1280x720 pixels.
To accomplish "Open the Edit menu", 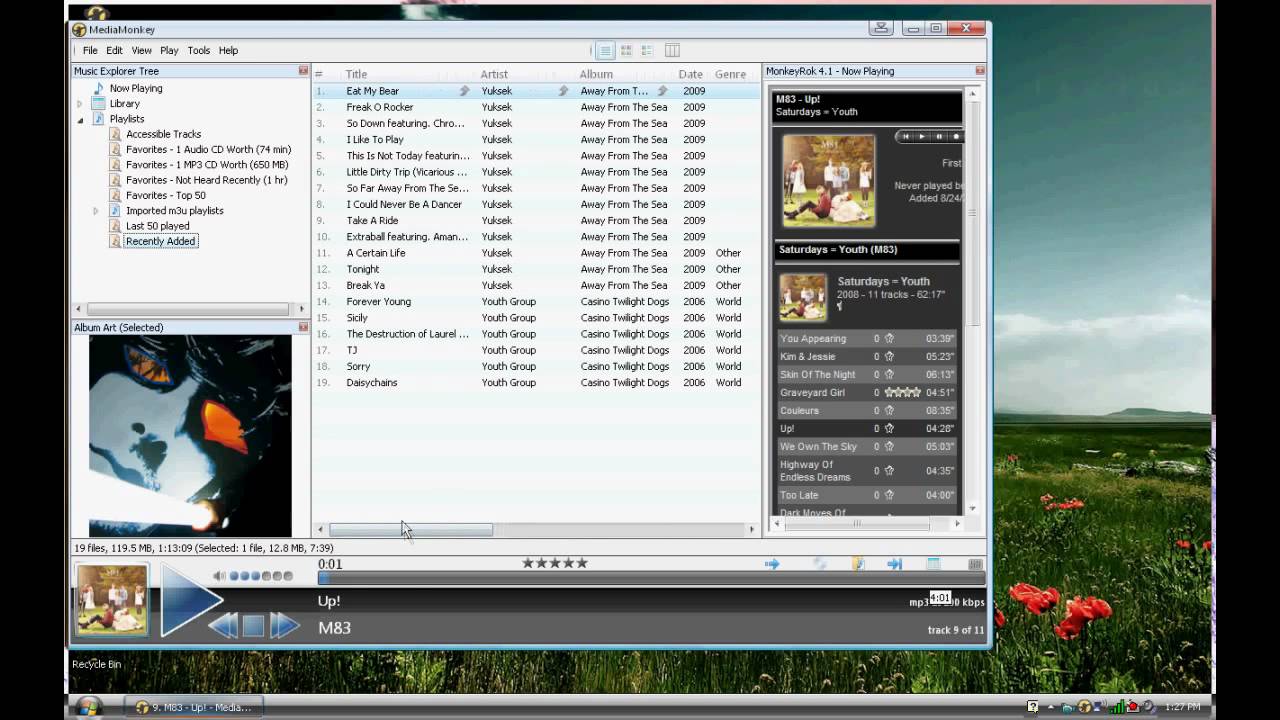I will 115,50.
